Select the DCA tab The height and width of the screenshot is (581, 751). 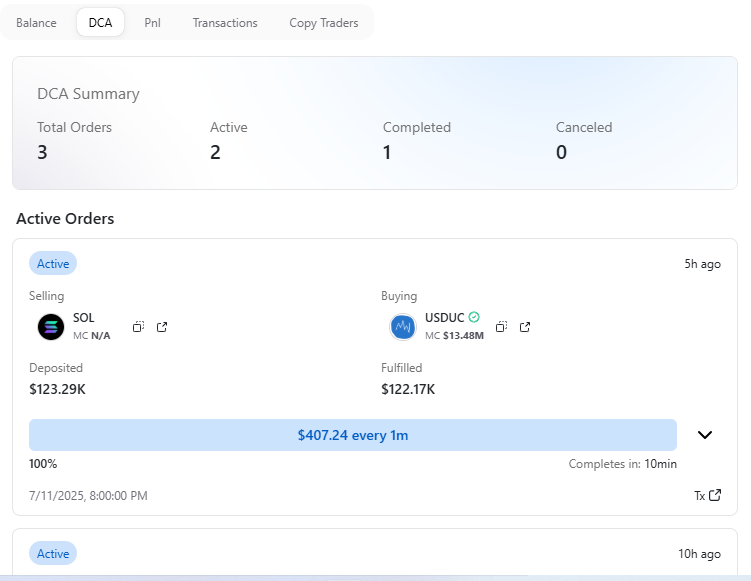click(x=101, y=23)
